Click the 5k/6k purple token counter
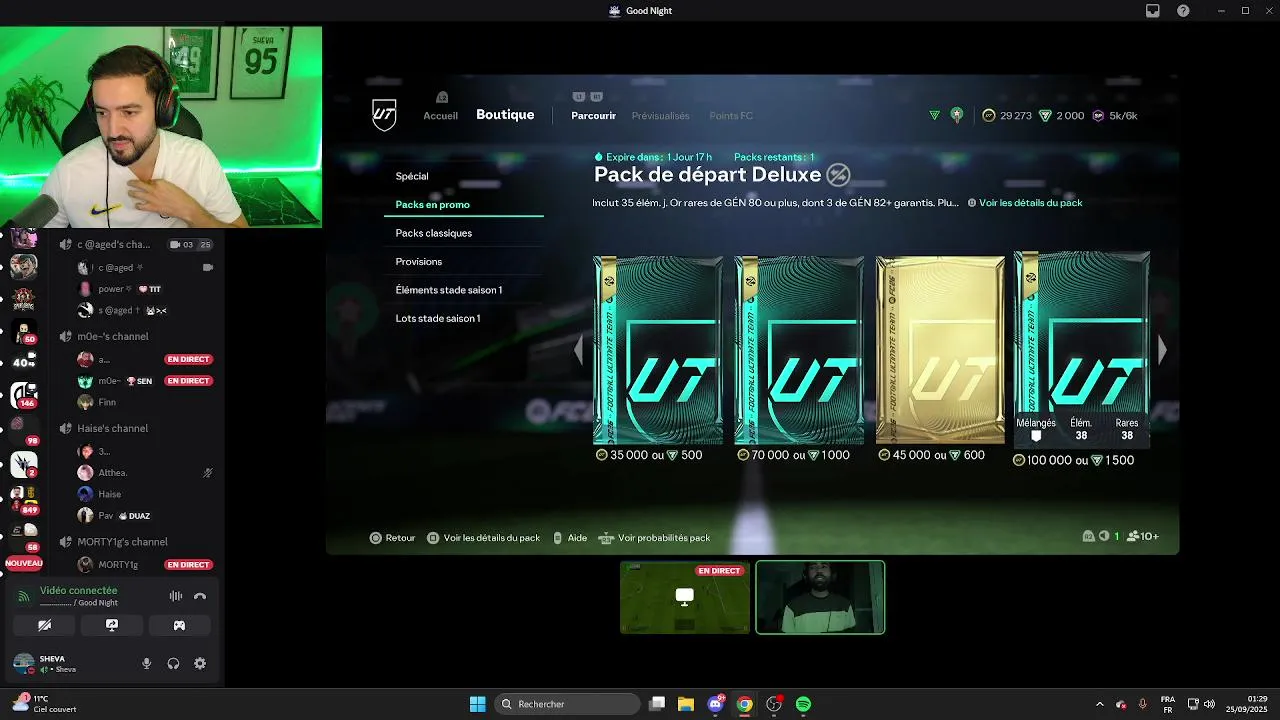Viewport: 1280px width, 720px height. click(x=1115, y=116)
